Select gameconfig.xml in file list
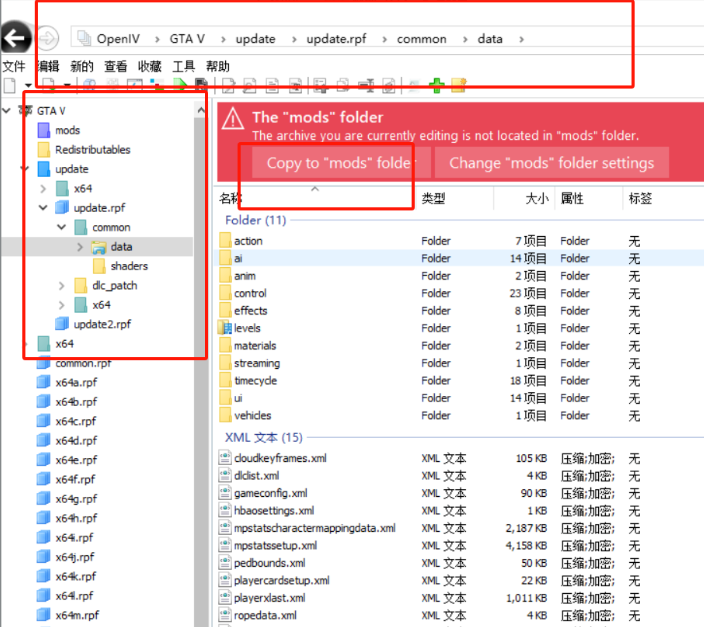 tap(270, 493)
